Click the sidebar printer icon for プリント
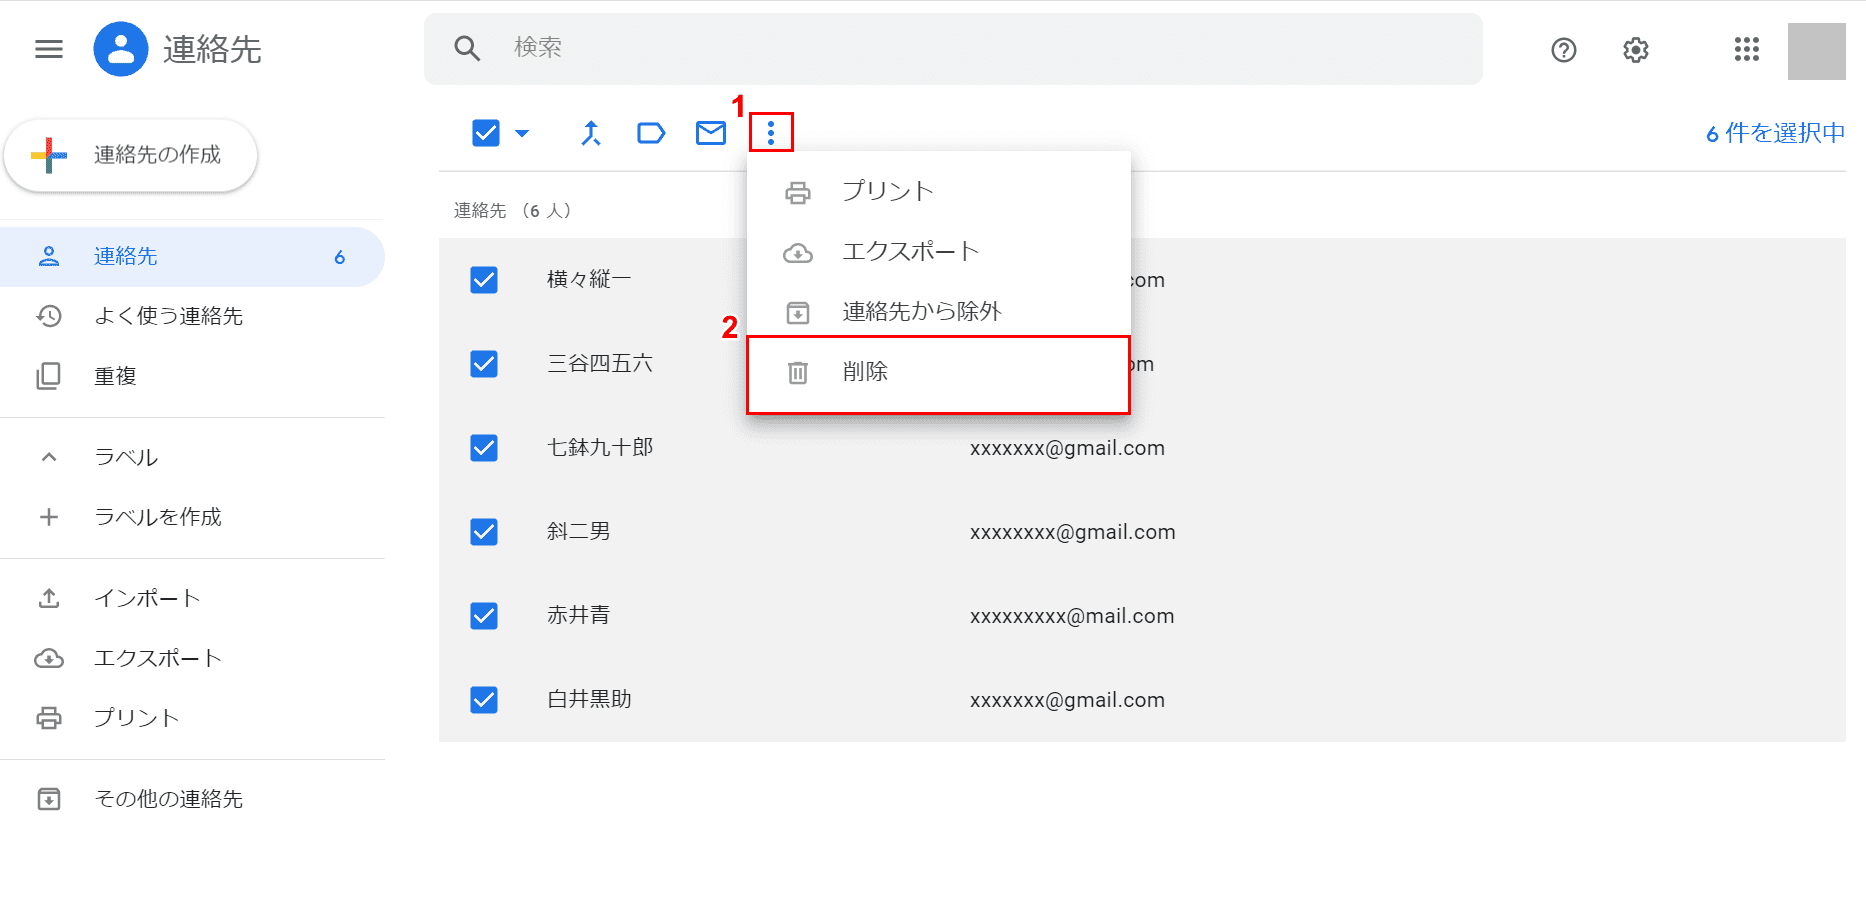 tap(49, 718)
